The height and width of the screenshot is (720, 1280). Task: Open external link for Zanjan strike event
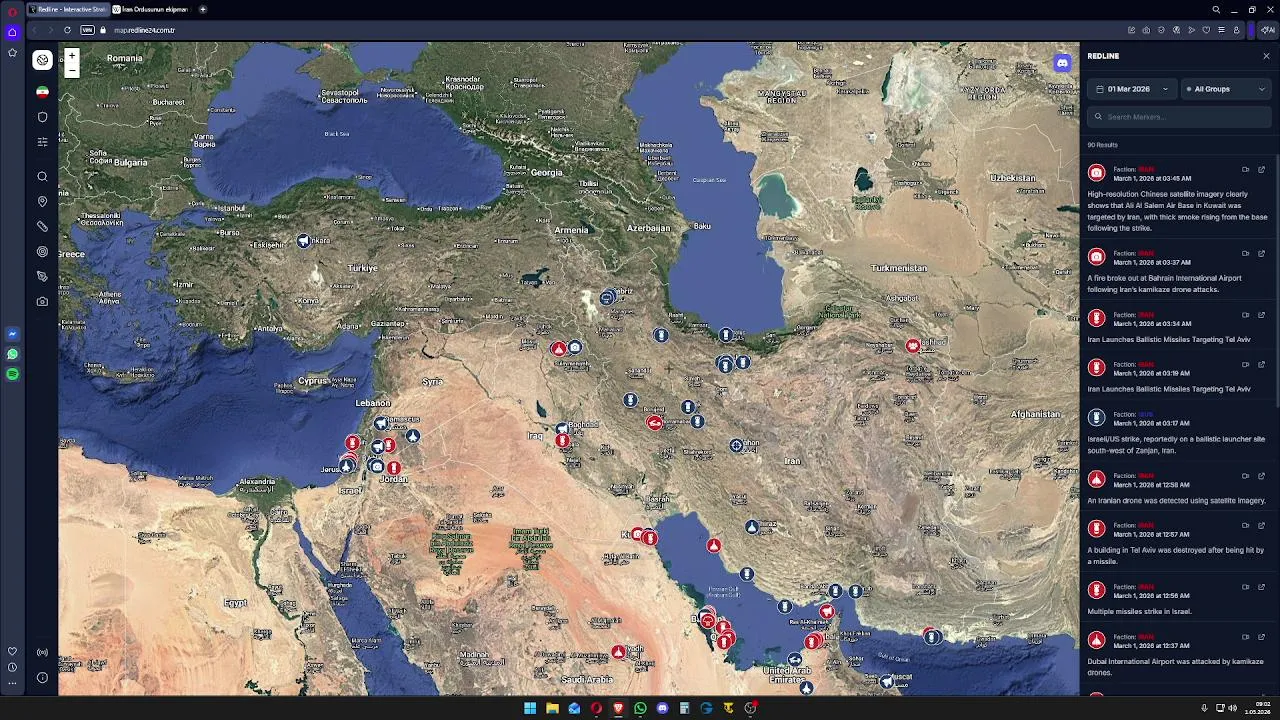point(1261,415)
